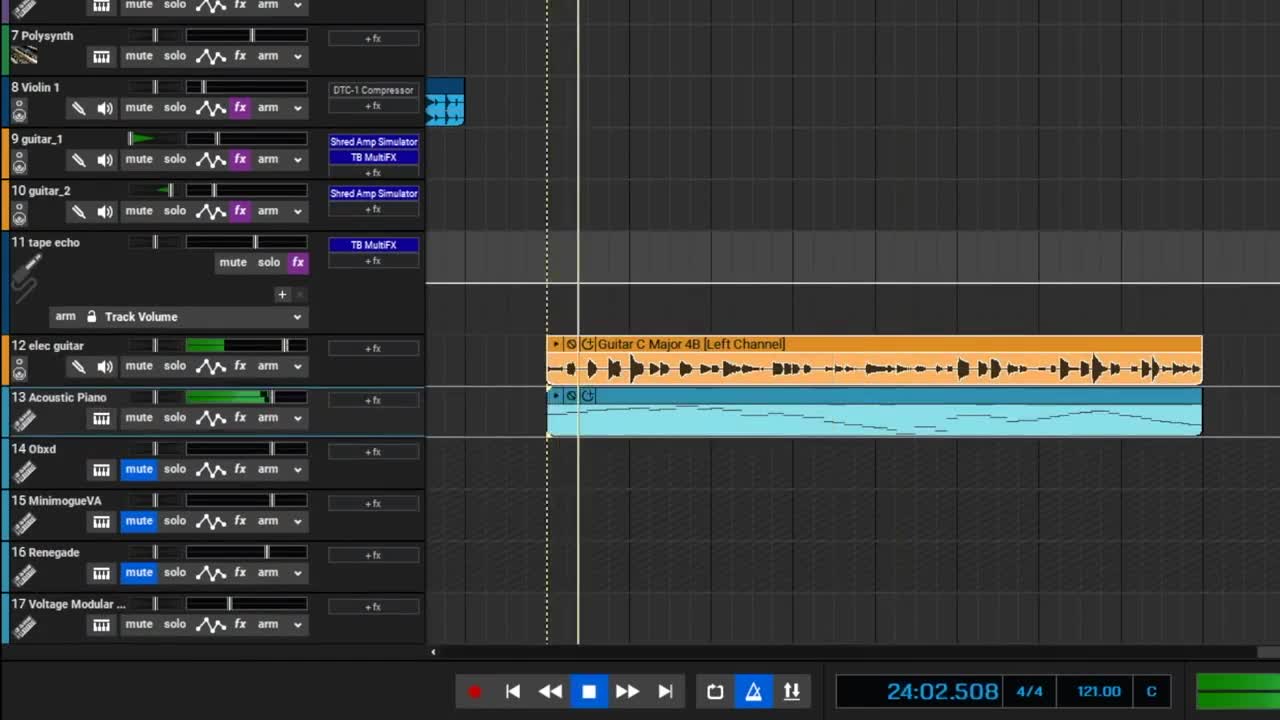Solo the Voltage Modular track
The image size is (1280, 720).
[175, 624]
